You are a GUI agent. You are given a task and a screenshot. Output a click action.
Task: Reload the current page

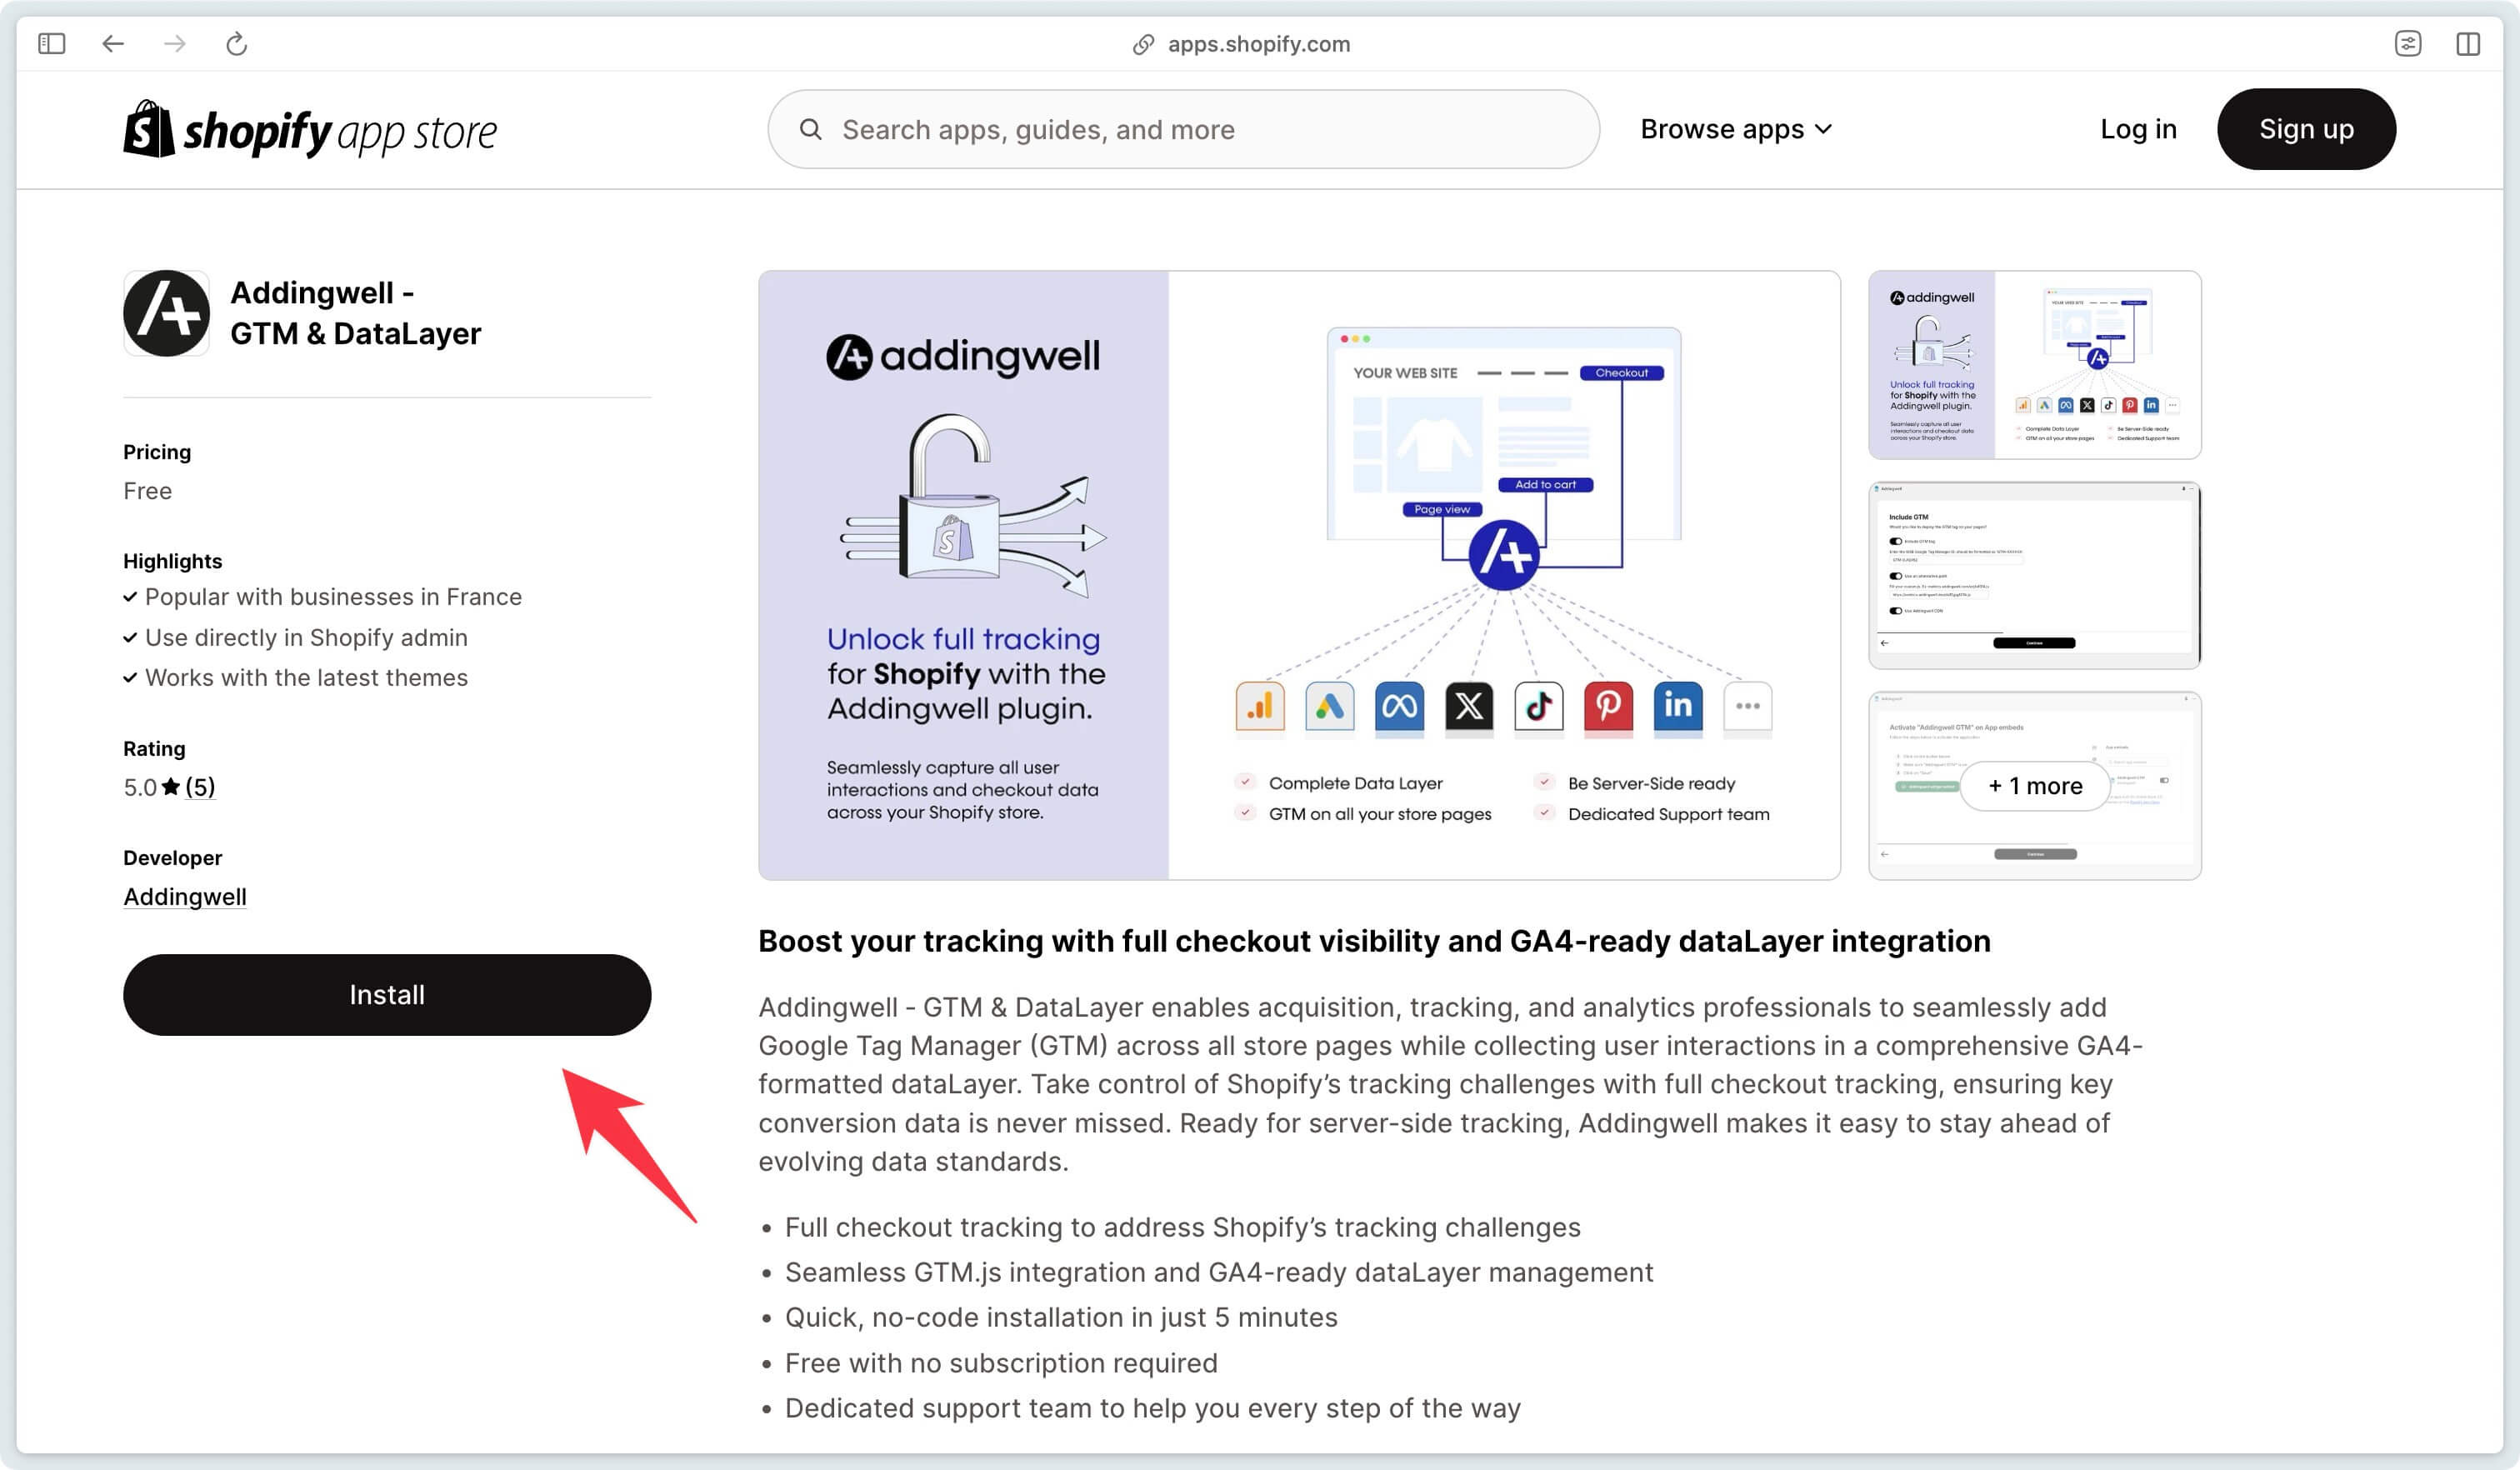(237, 43)
